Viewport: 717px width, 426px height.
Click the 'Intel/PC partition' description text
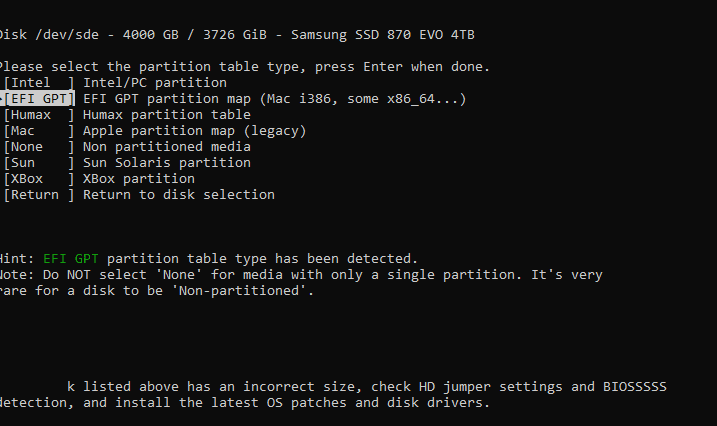[155, 83]
